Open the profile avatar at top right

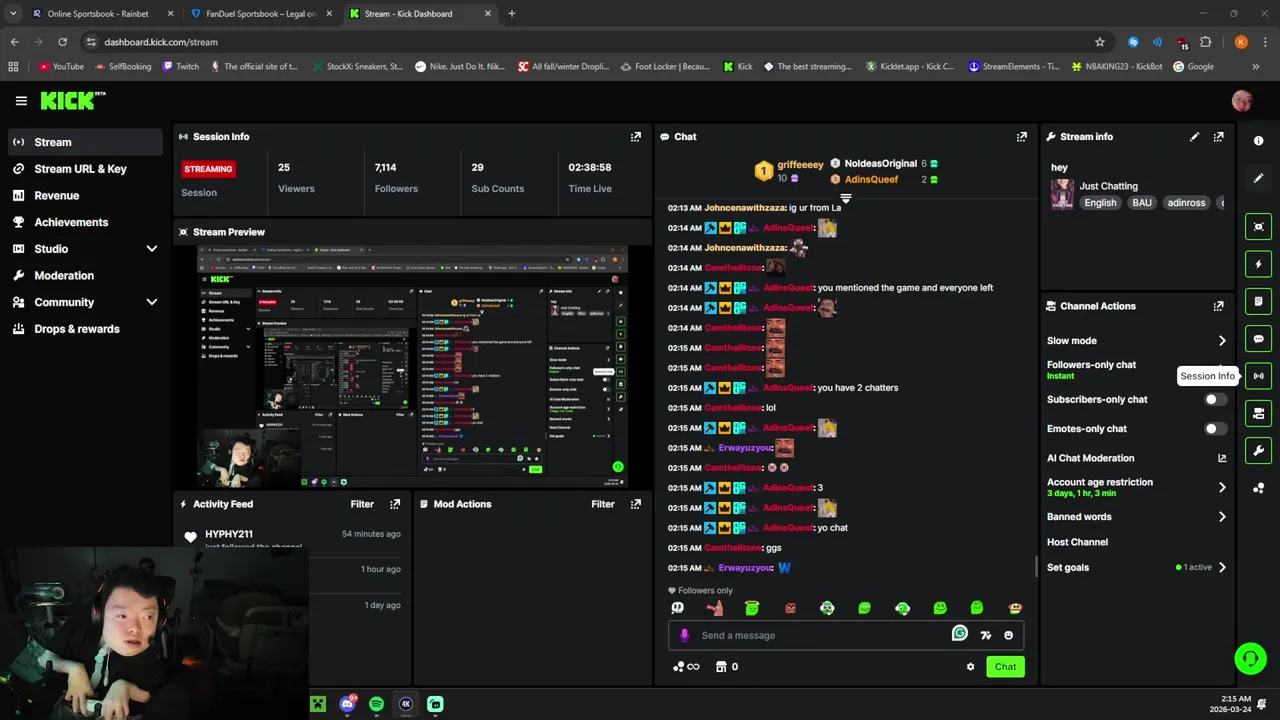[x=1242, y=100]
